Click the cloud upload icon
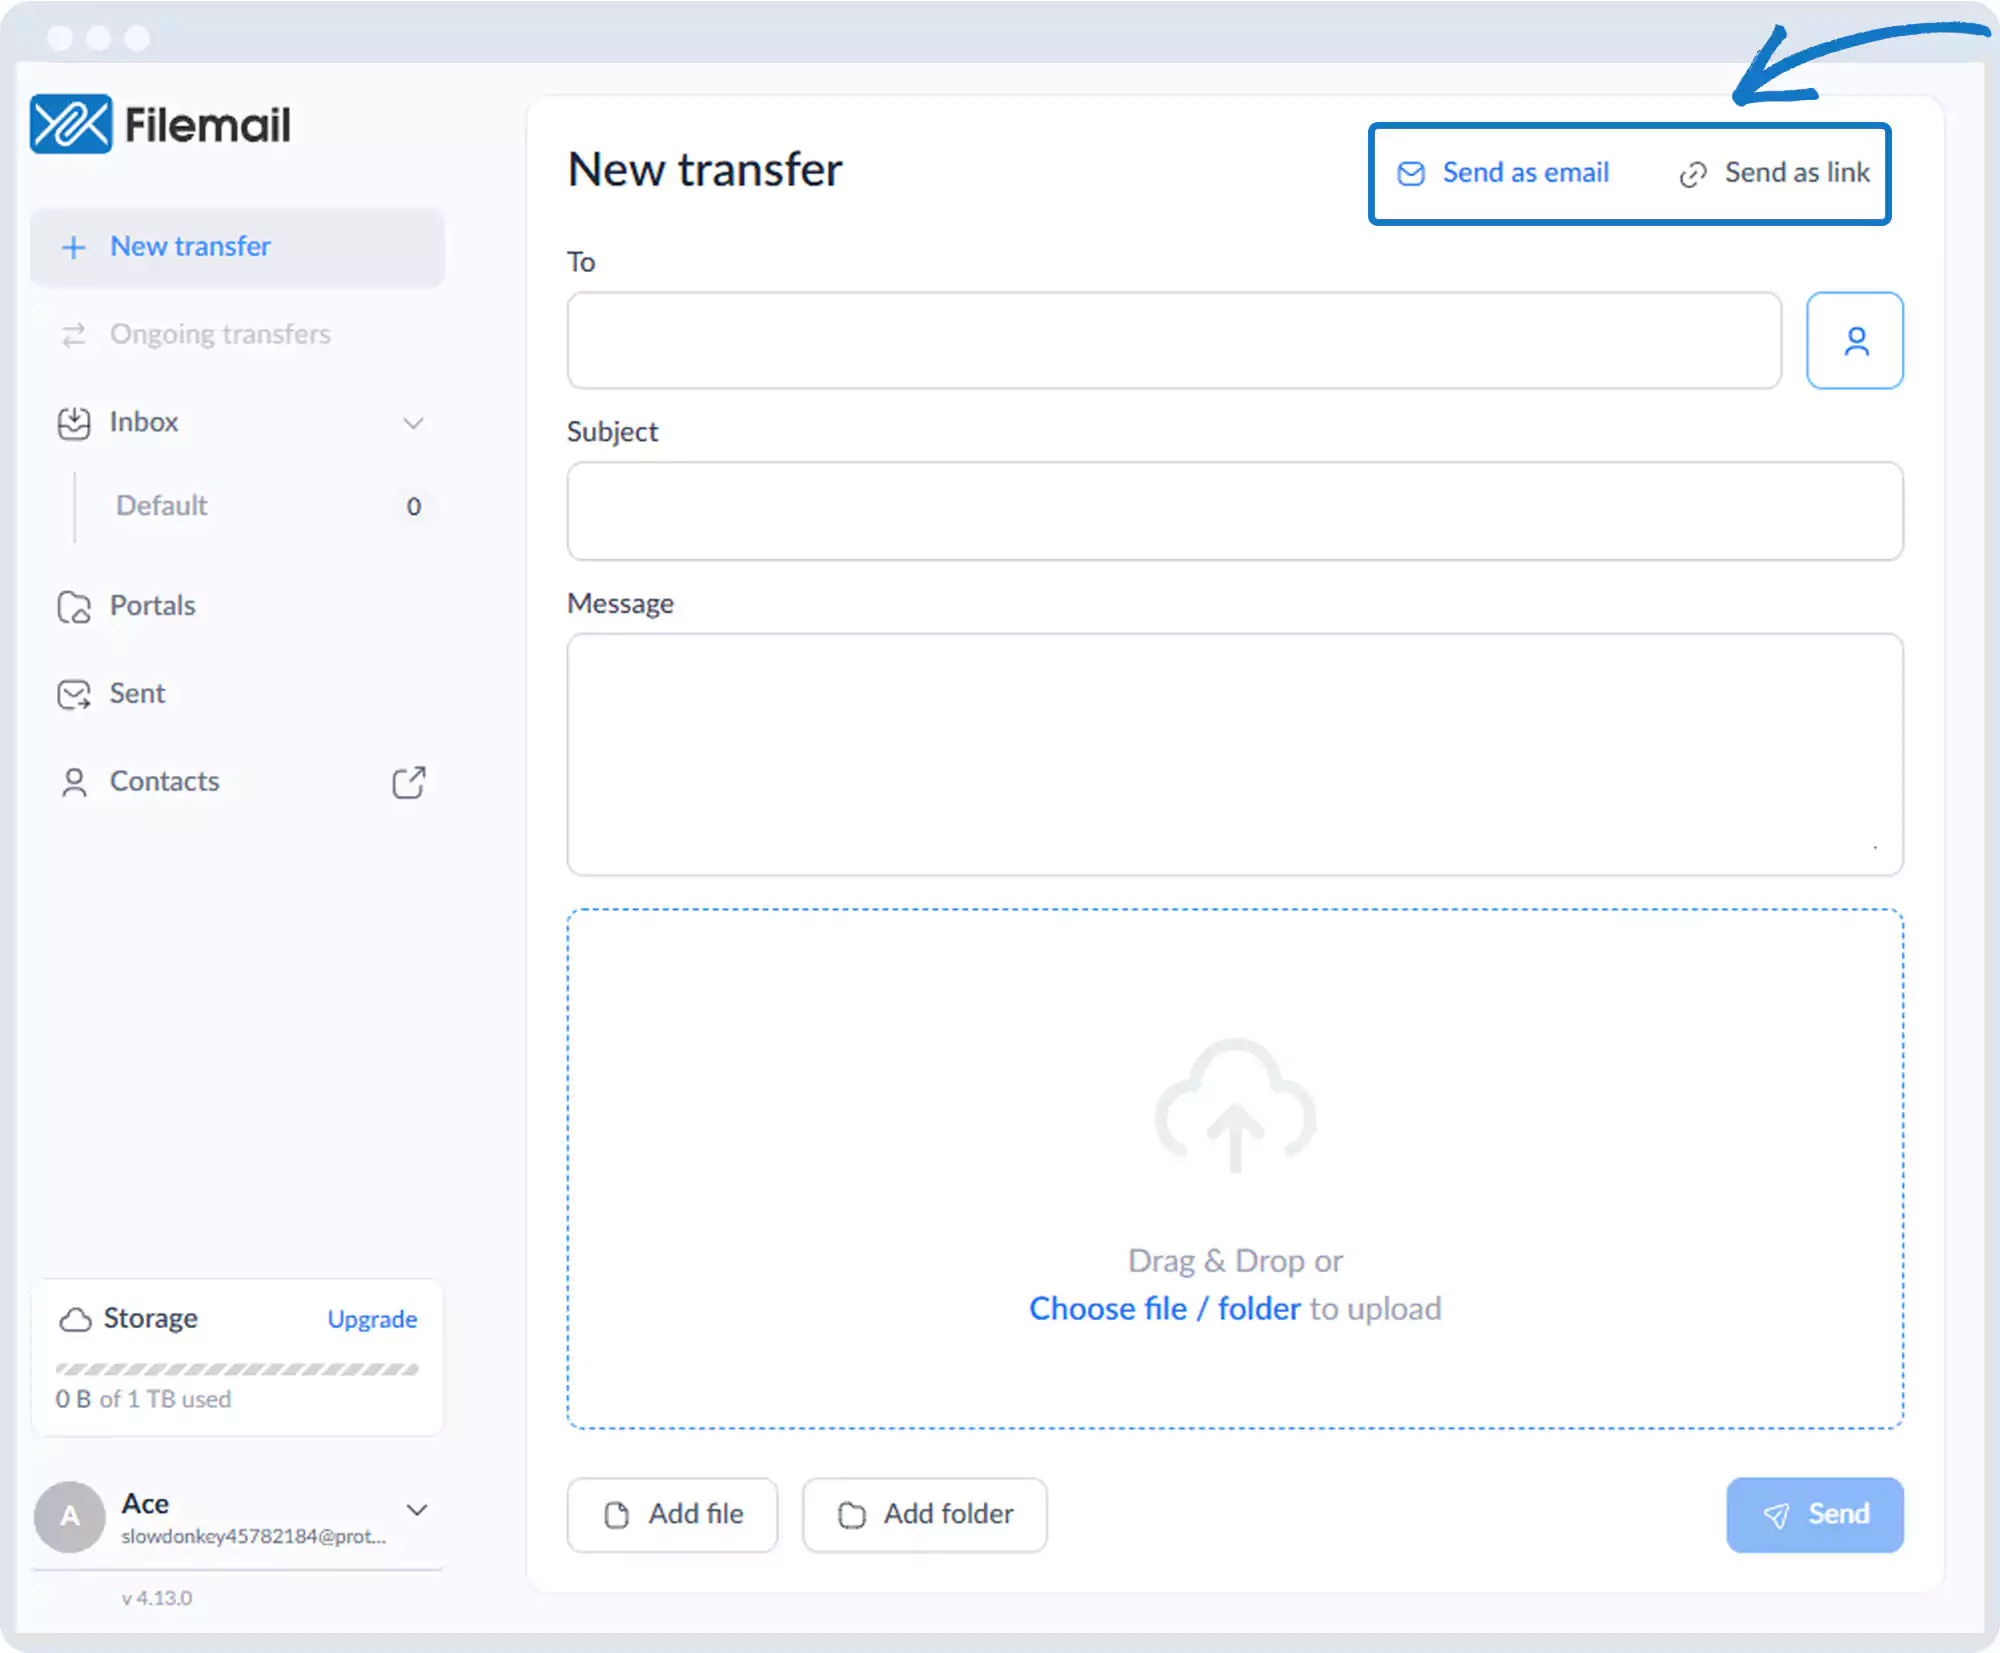This screenshot has width=2000, height=1653. [1234, 1106]
